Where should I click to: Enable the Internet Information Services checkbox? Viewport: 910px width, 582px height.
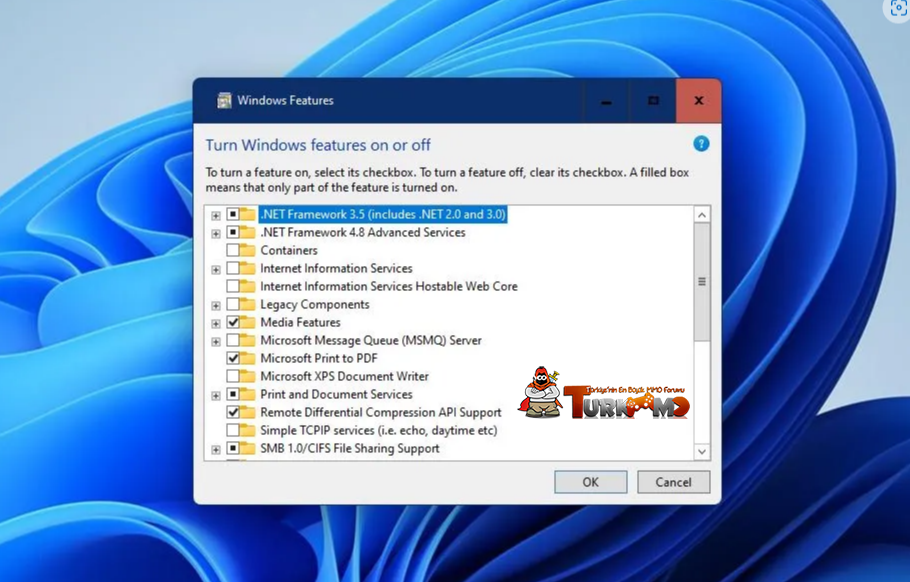[233, 268]
